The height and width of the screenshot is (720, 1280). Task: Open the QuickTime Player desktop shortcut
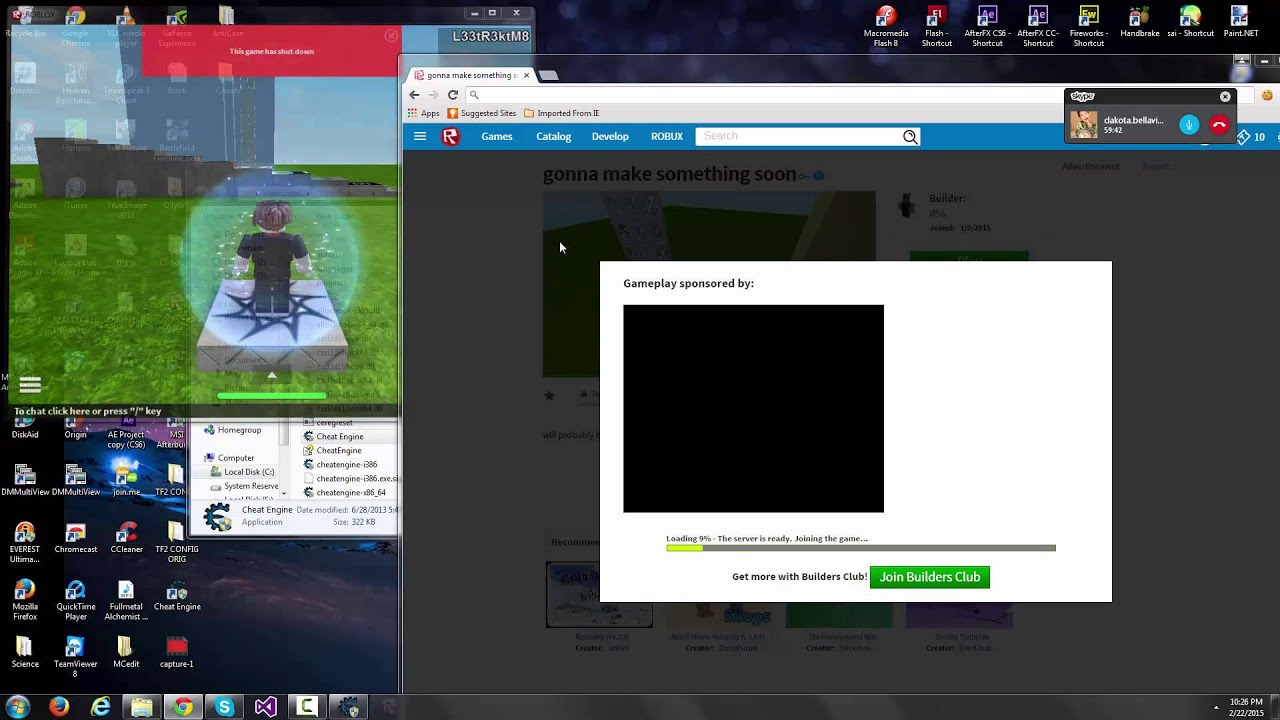tap(76, 600)
